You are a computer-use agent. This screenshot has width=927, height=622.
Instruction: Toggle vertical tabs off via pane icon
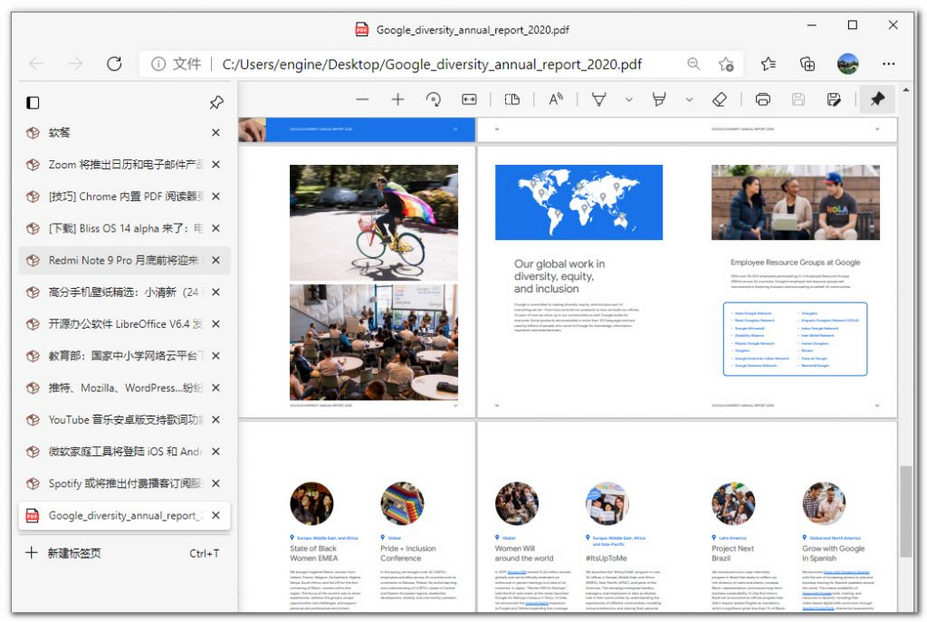[x=33, y=102]
